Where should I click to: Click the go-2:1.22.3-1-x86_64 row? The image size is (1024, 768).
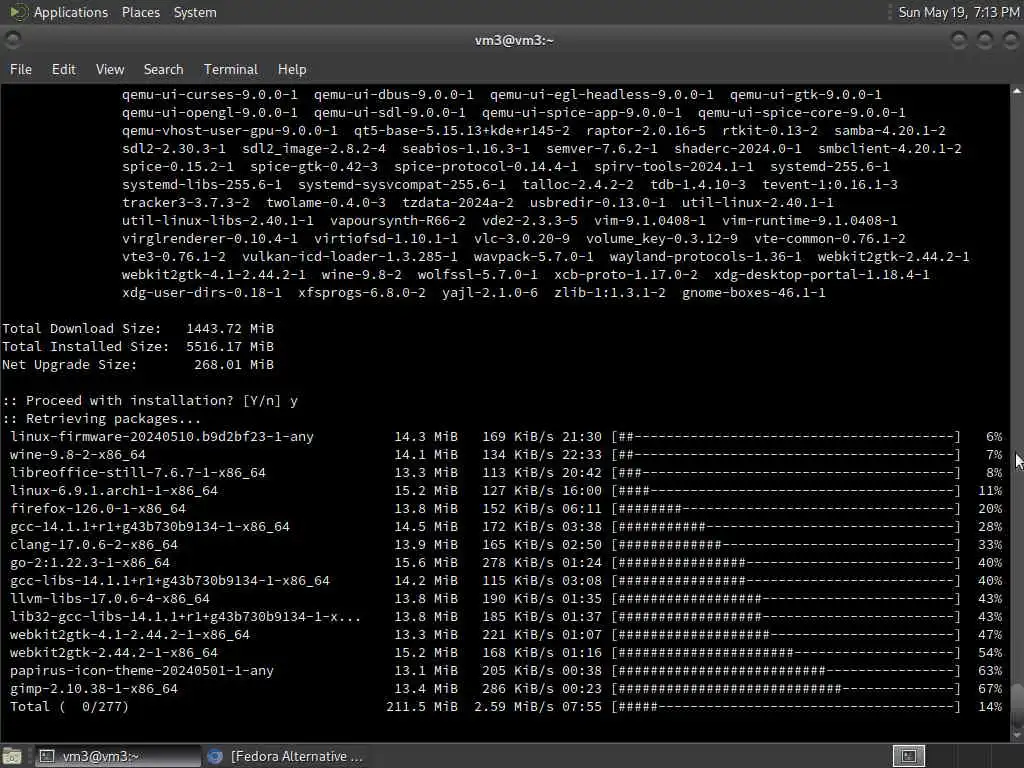coord(505,562)
